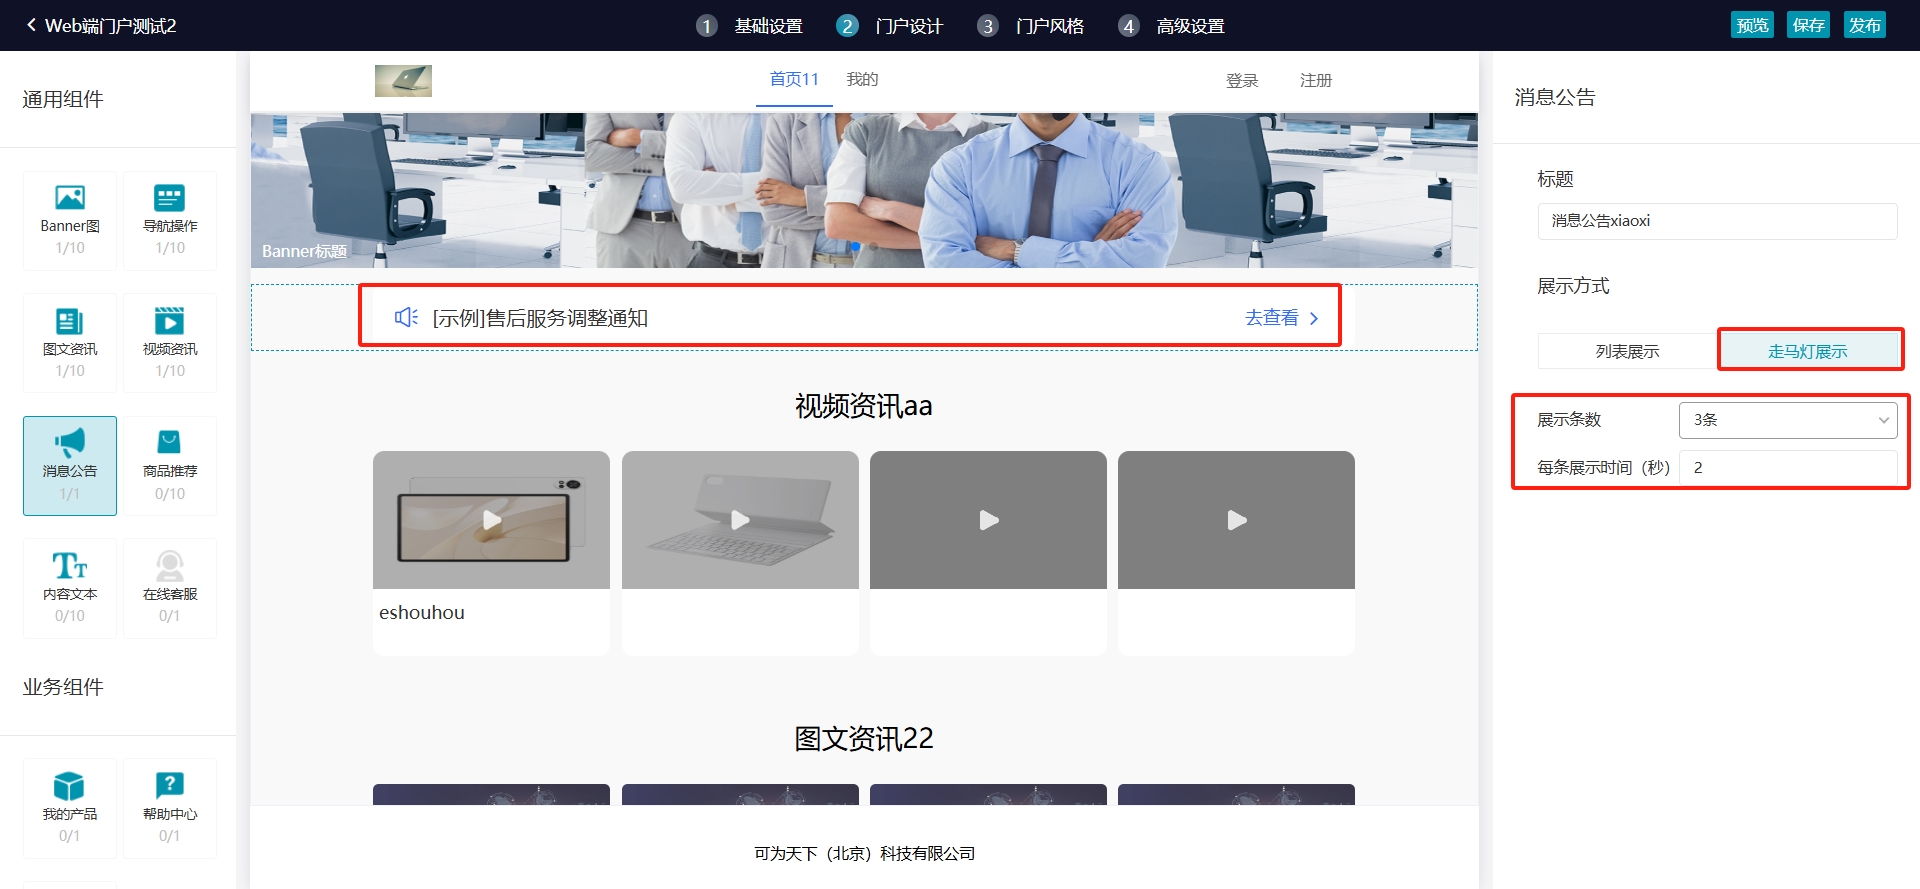Screen dimensions: 1920x889
Task: Switch to the 首页11 nav tab
Action: [794, 79]
